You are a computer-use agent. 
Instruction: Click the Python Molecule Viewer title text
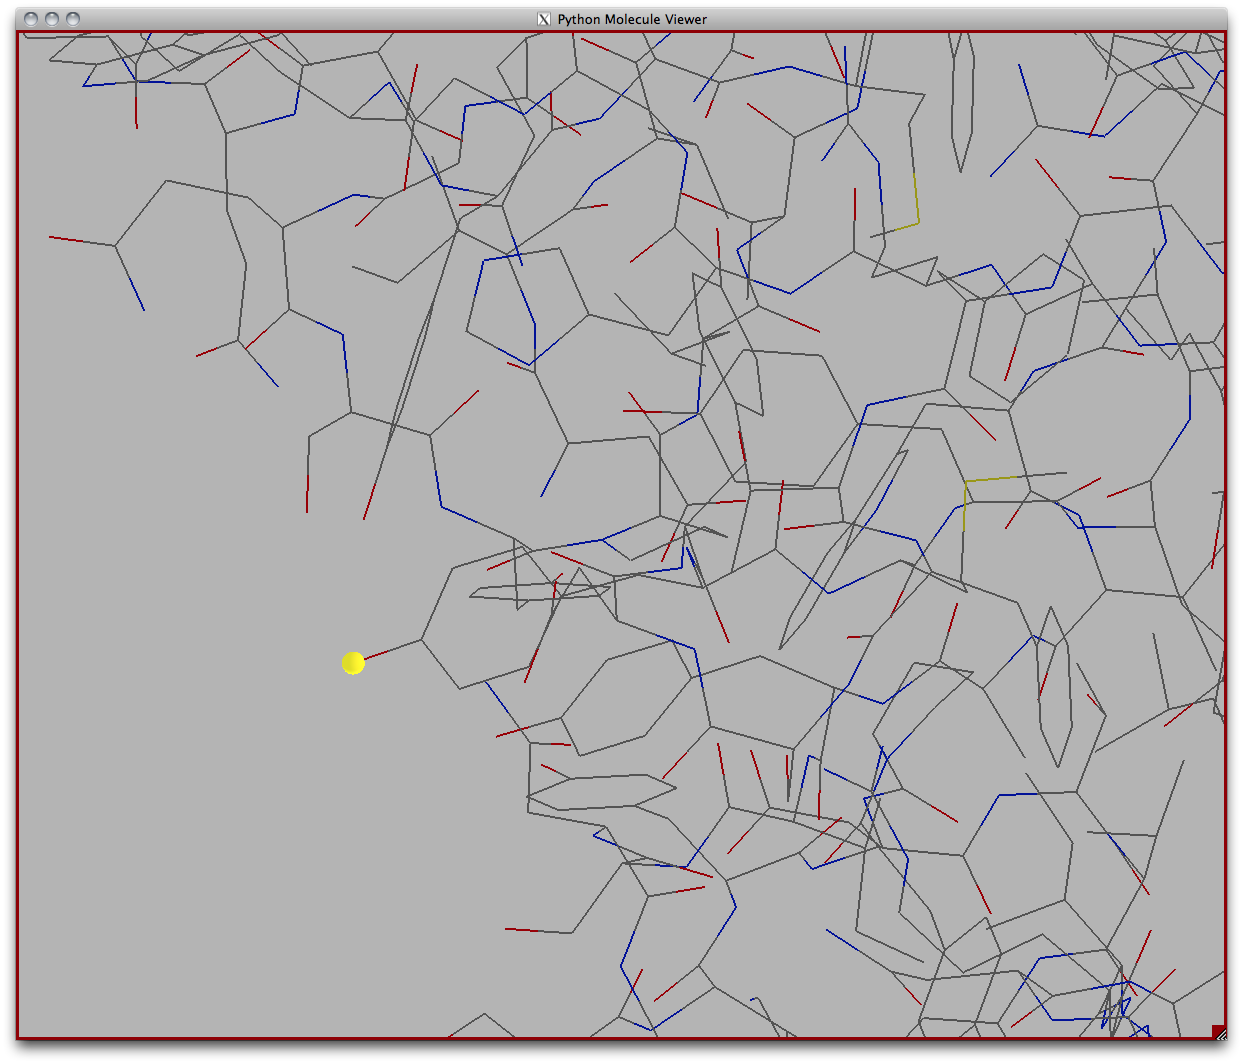630,18
